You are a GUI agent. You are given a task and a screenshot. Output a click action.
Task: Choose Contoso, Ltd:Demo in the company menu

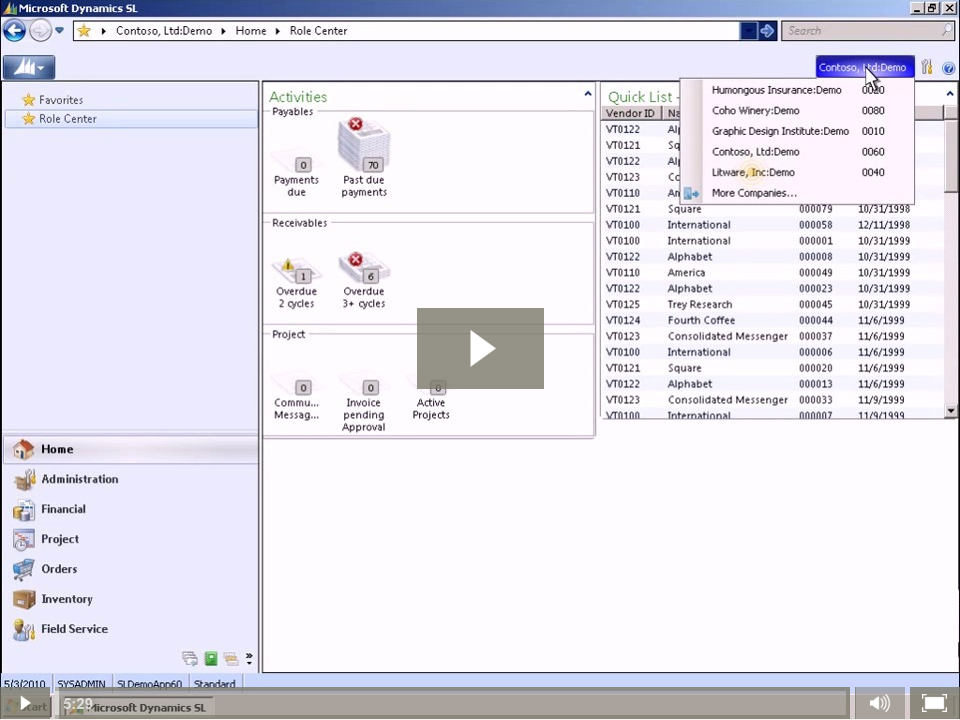798,152
